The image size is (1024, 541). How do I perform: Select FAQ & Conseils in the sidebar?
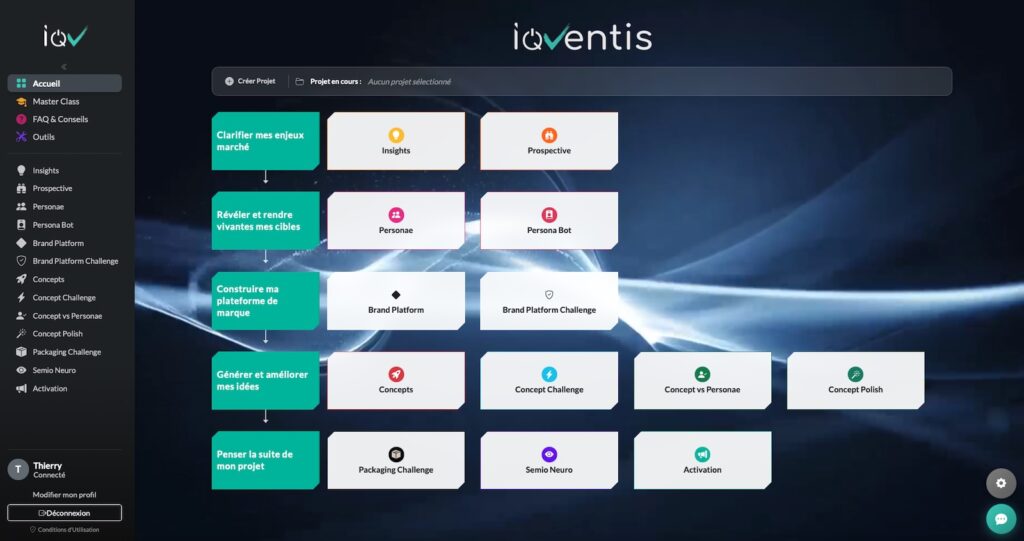pos(60,119)
